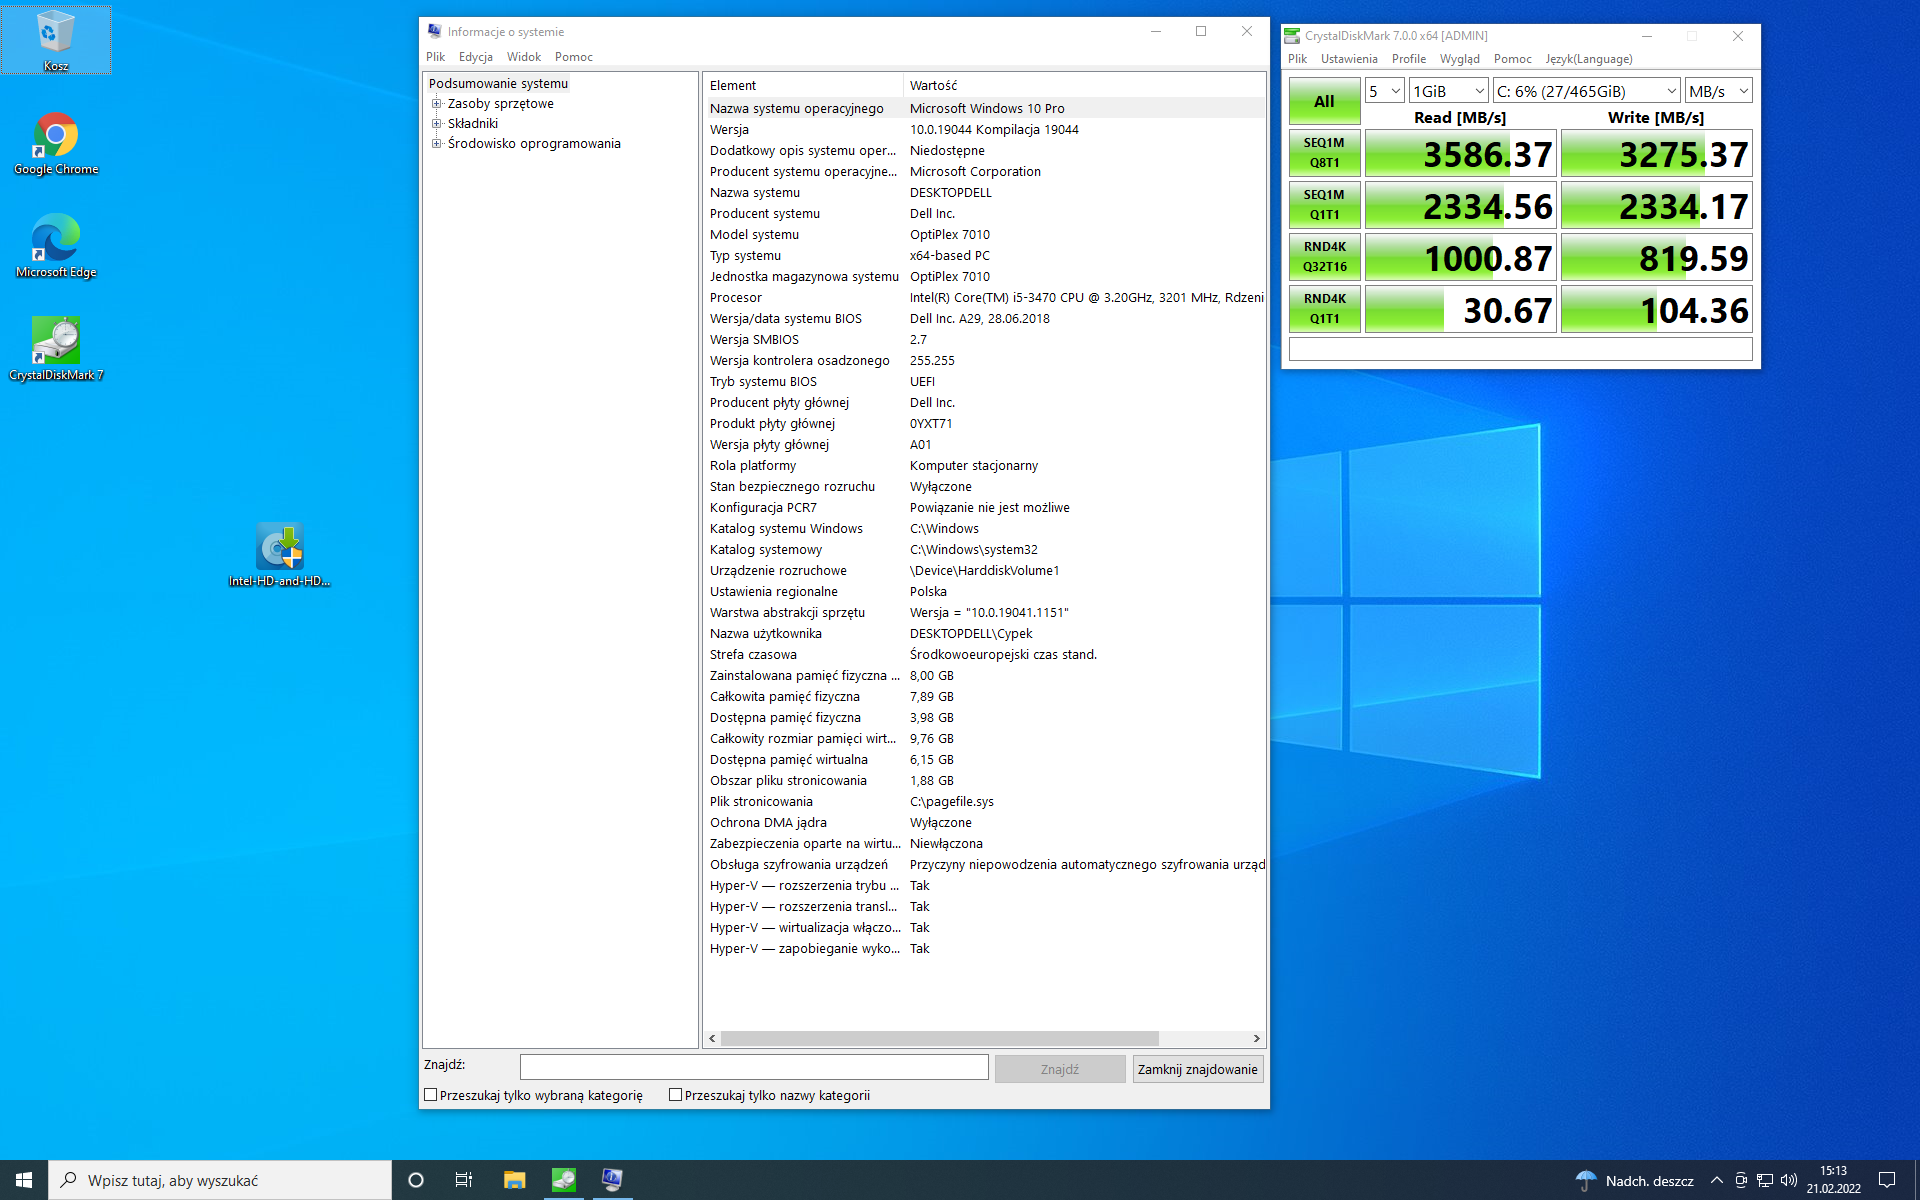Launch Google Chrome desktop shortcut
The height and width of the screenshot is (1200, 1920).
(56, 143)
